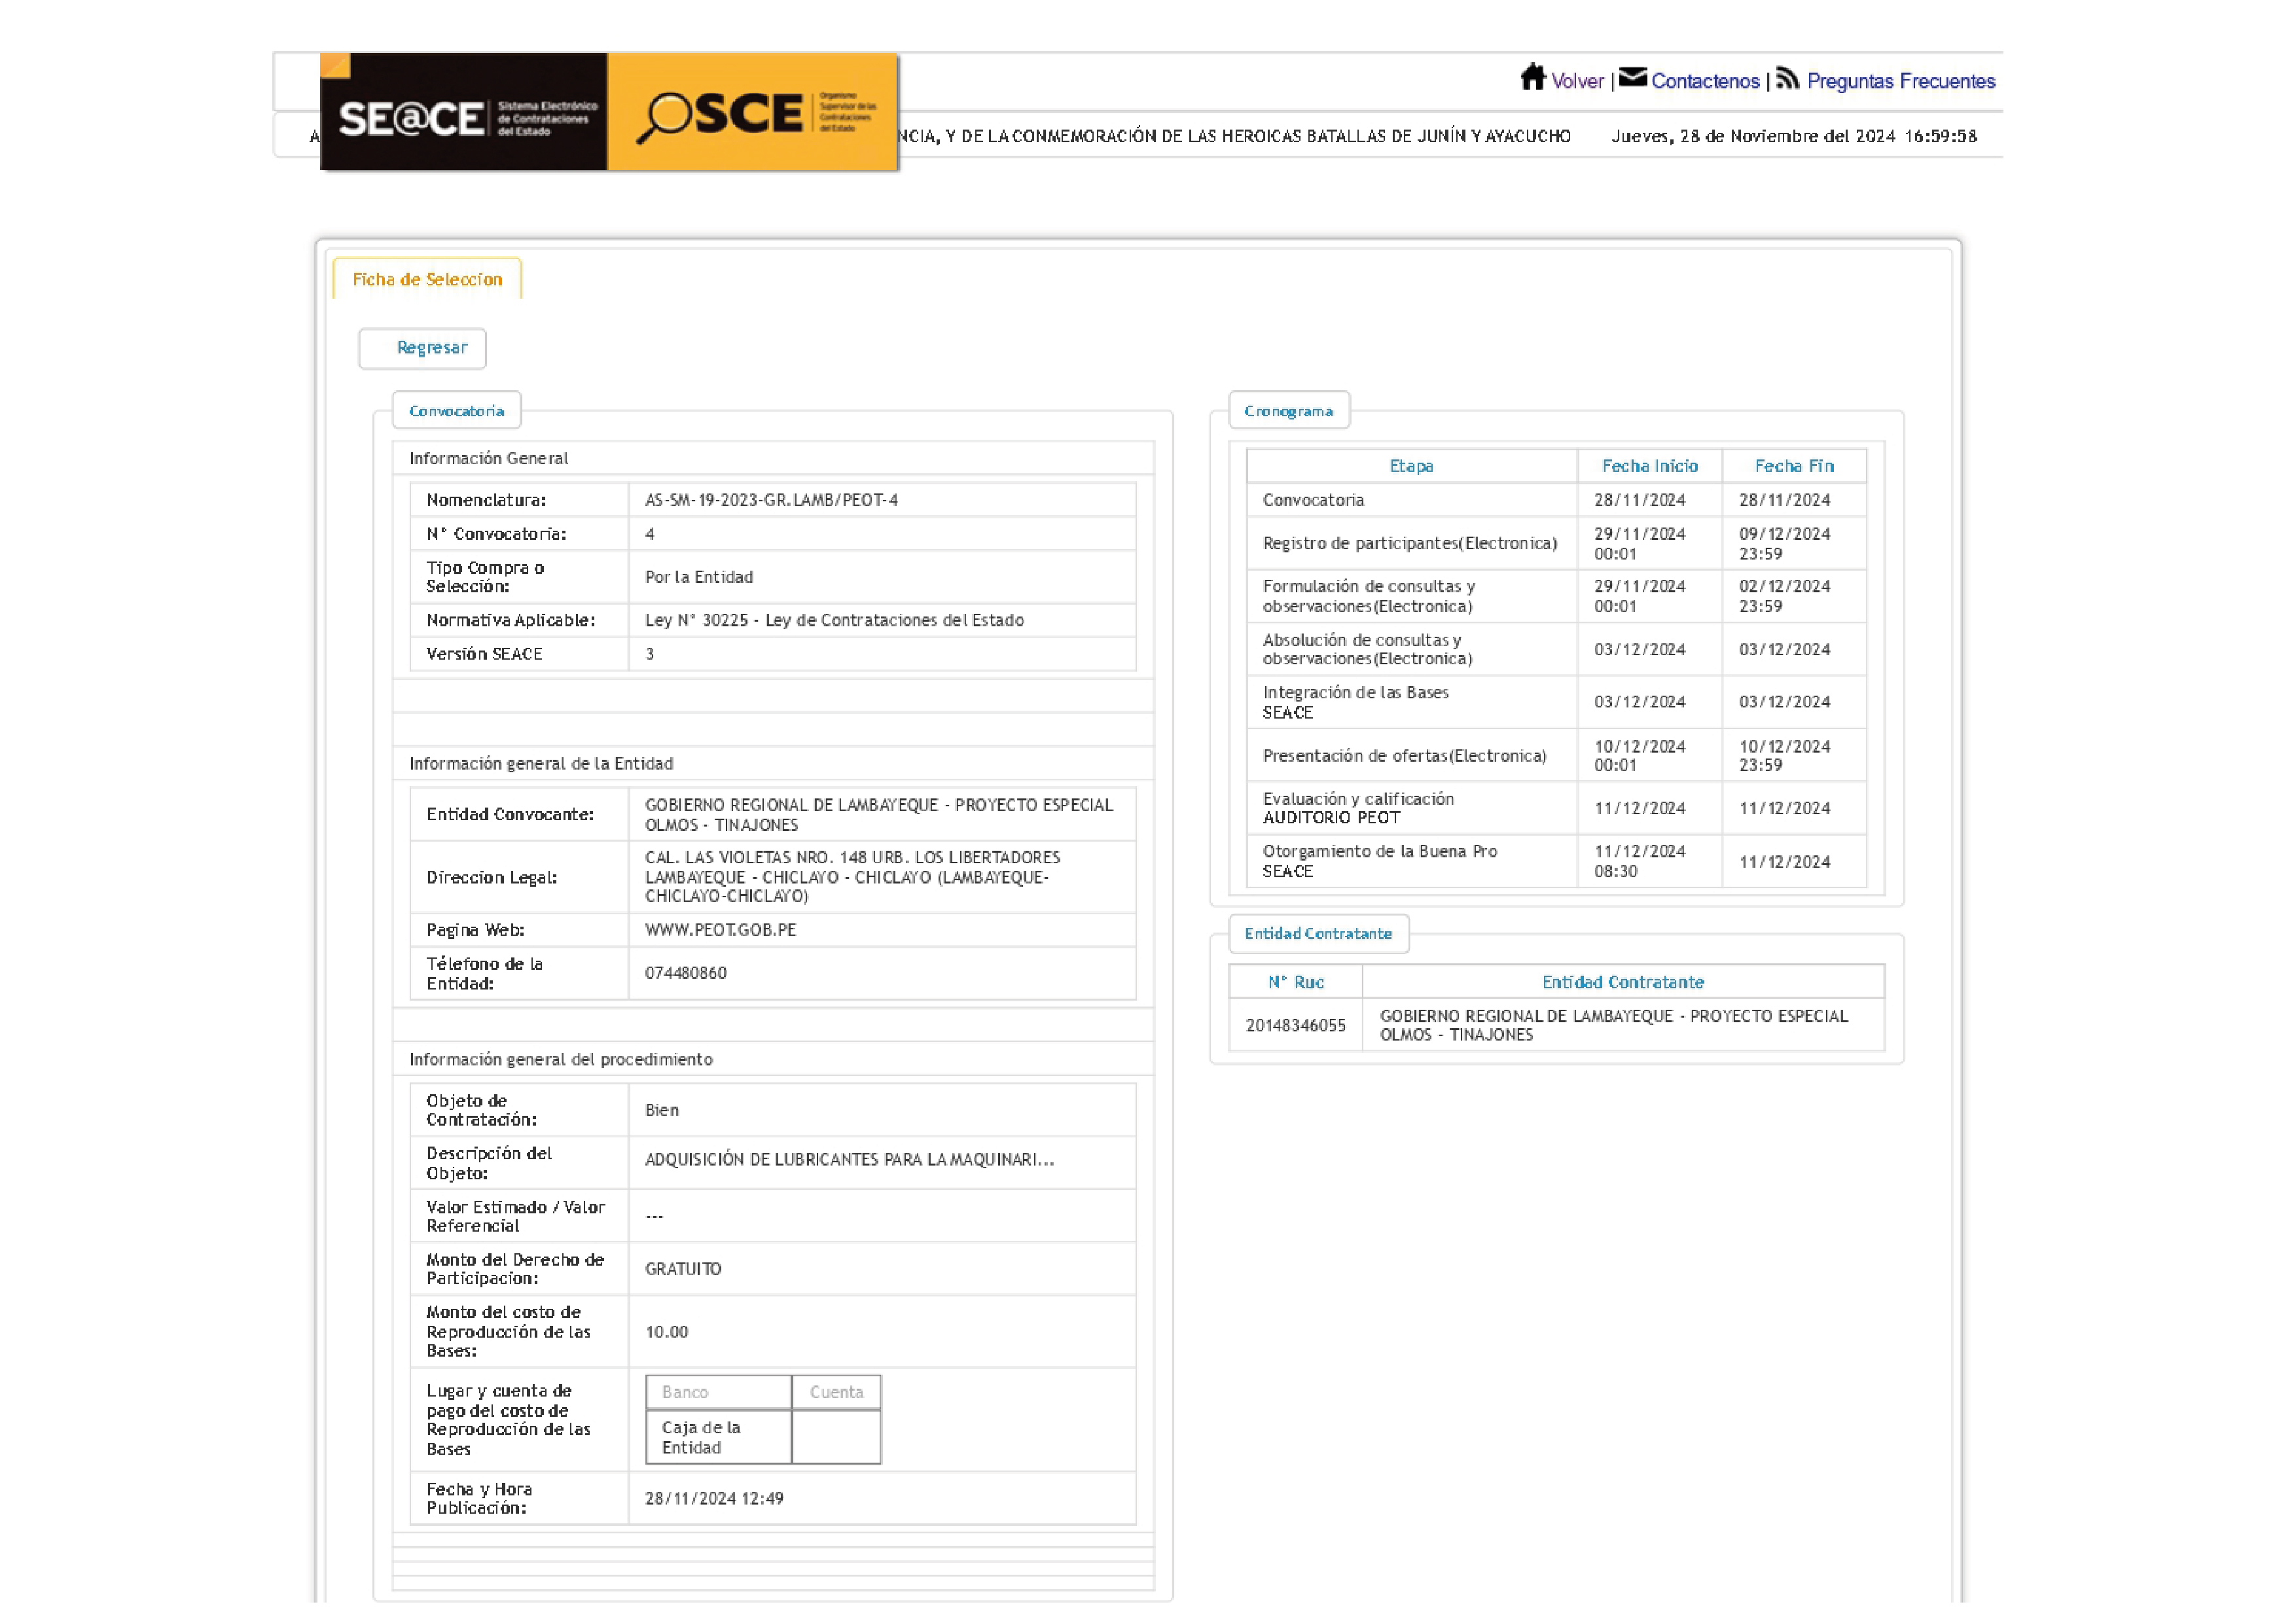Click the Información General heading
The height and width of the screenshot is (1623, 2296).
click(488, 458)
